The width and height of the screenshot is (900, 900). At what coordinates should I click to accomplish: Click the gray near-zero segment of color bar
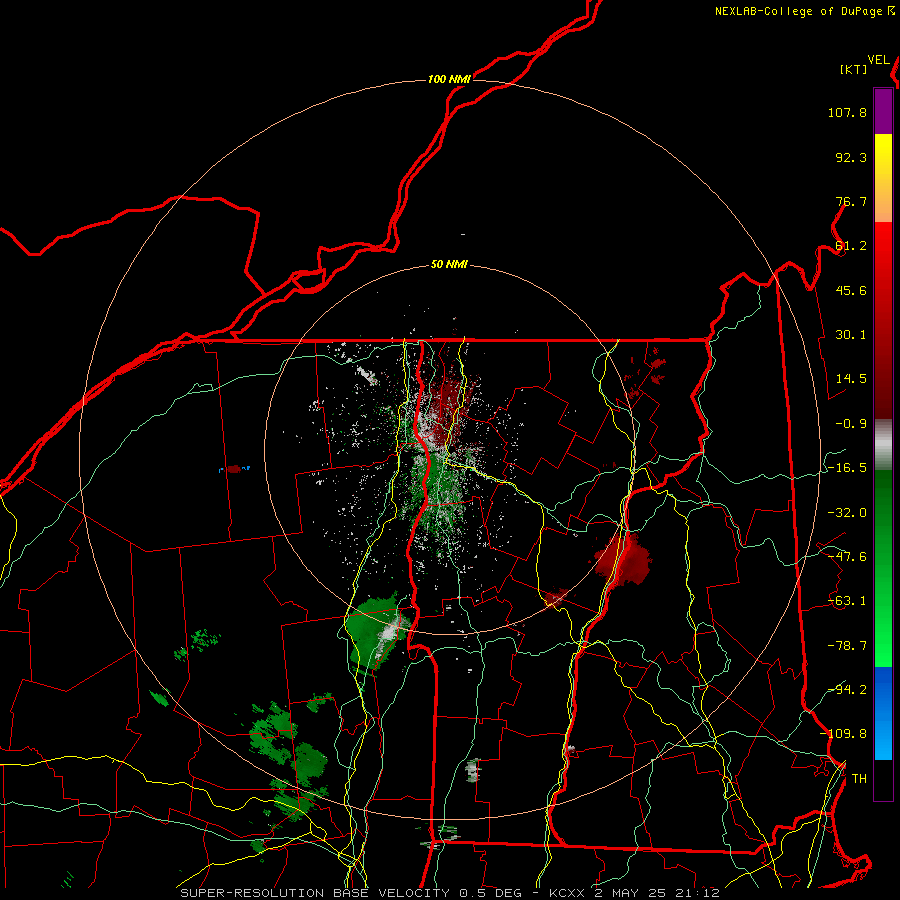click(x=883, y=444)
